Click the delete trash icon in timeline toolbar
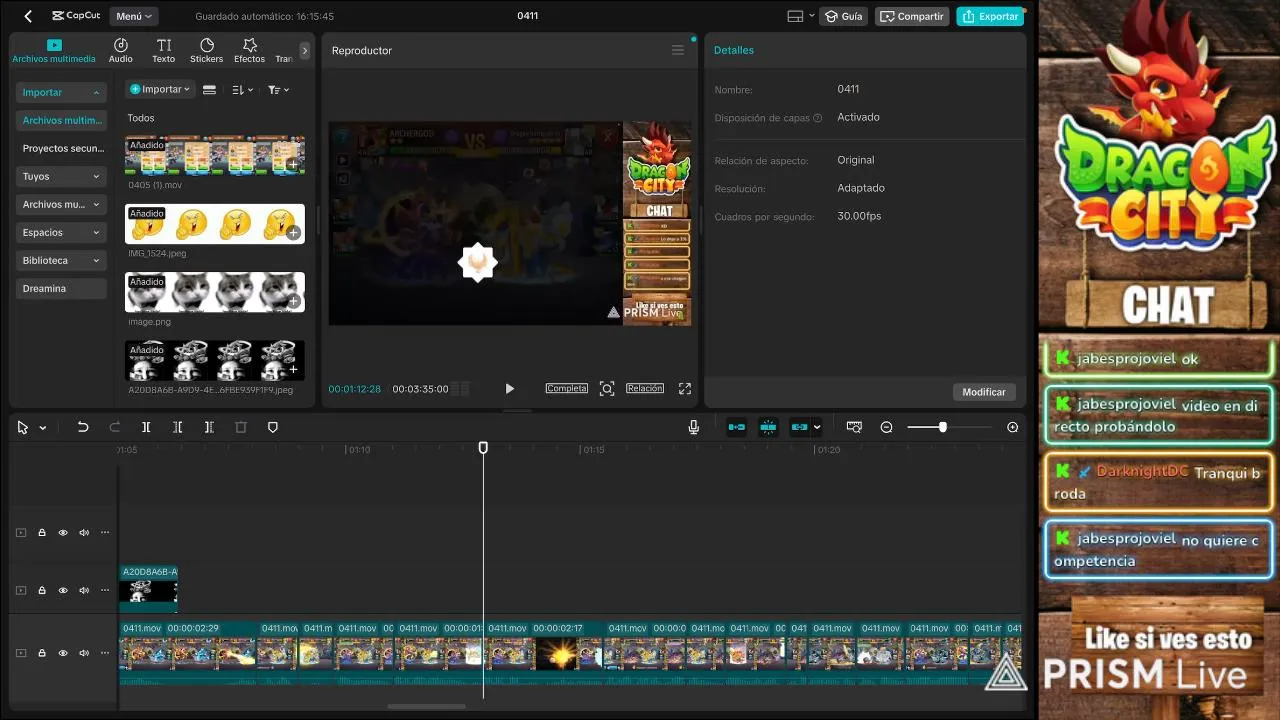1280x720 pixels. 241,427
